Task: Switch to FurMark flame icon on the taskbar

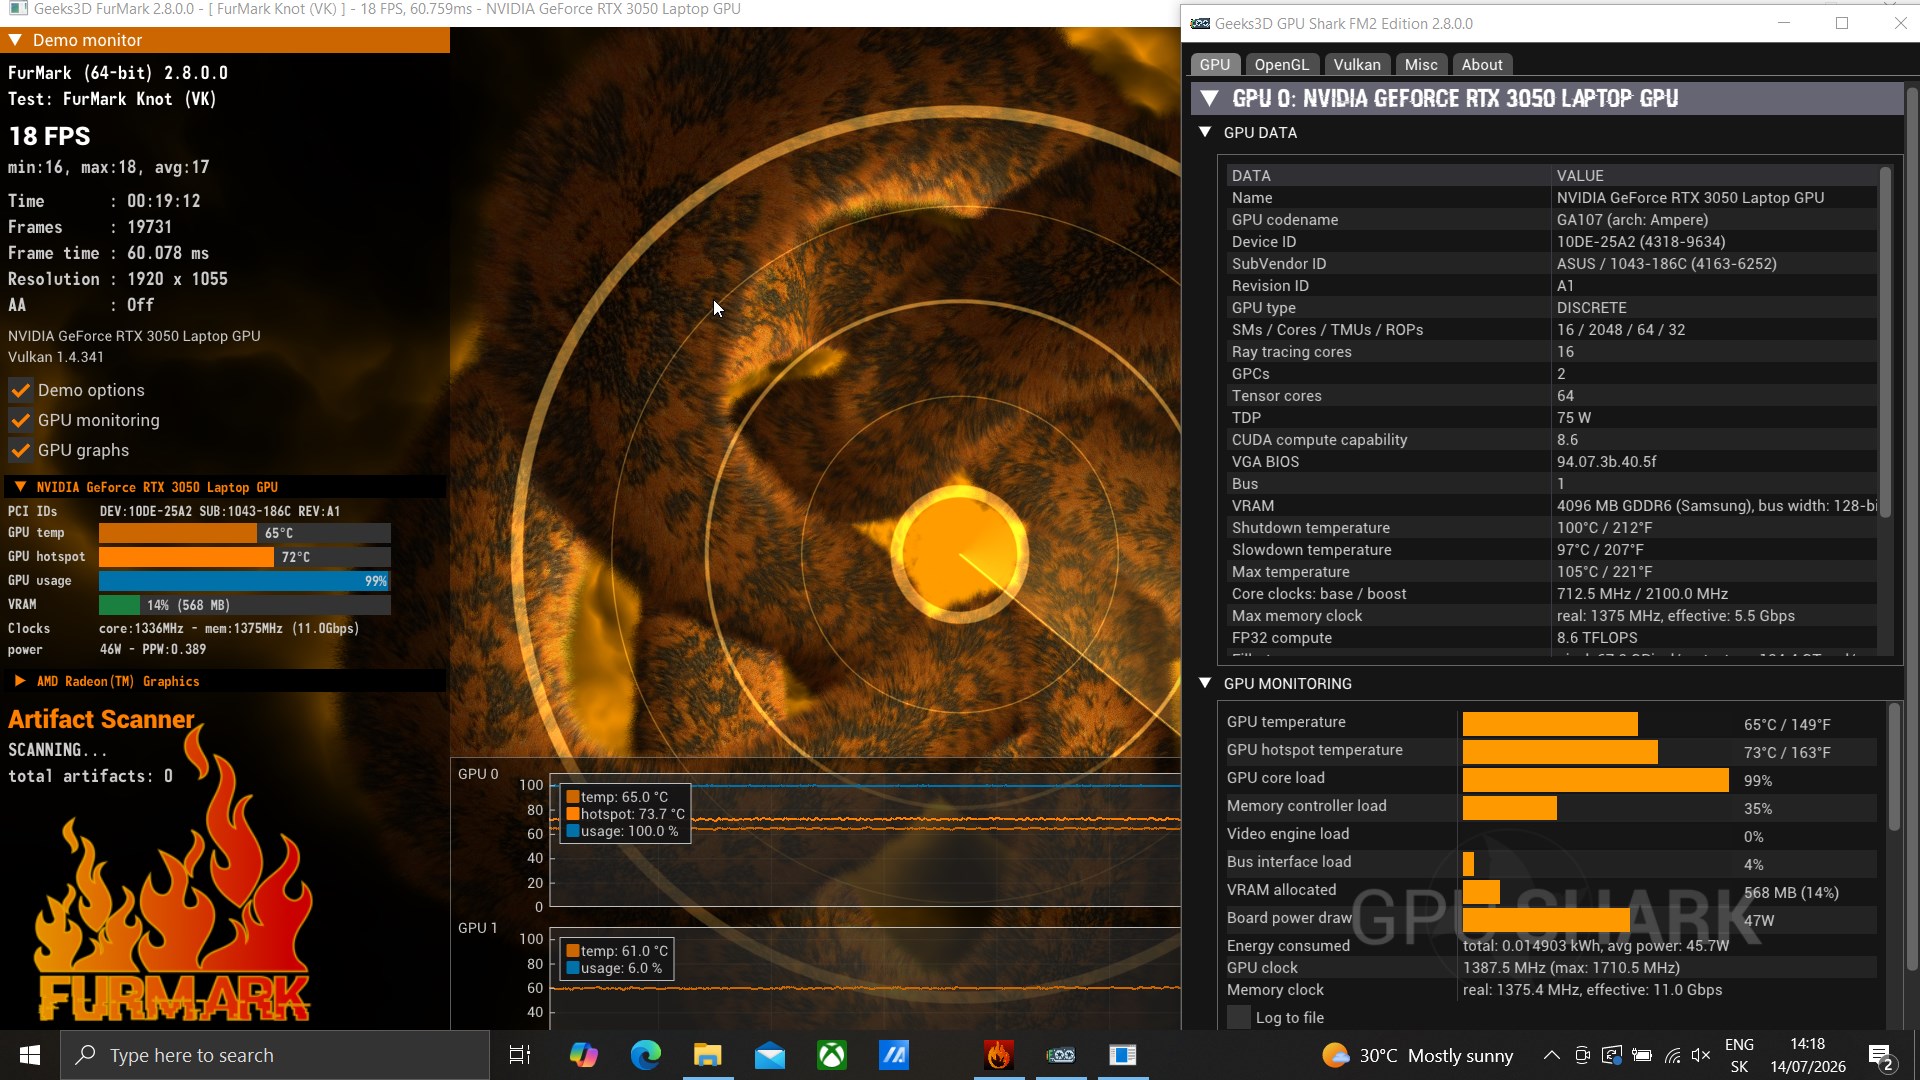Action: [x=999, y=1055]
